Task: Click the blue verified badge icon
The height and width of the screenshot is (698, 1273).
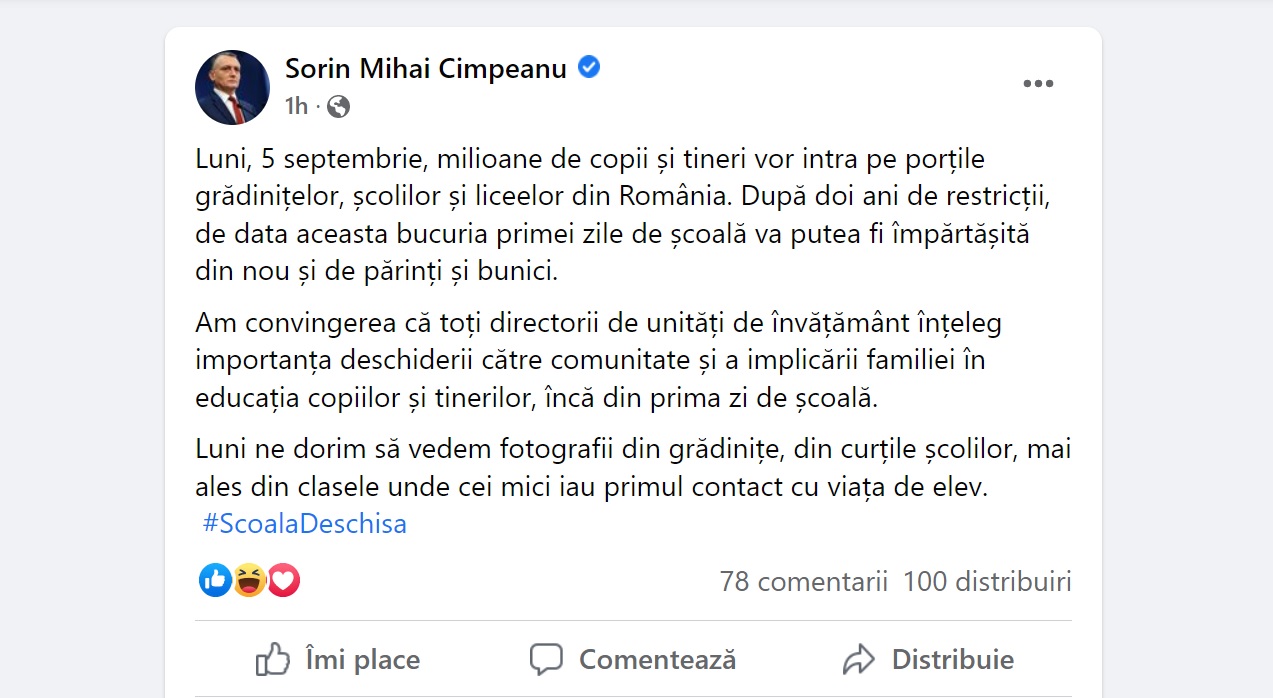Action: (590, 68)
